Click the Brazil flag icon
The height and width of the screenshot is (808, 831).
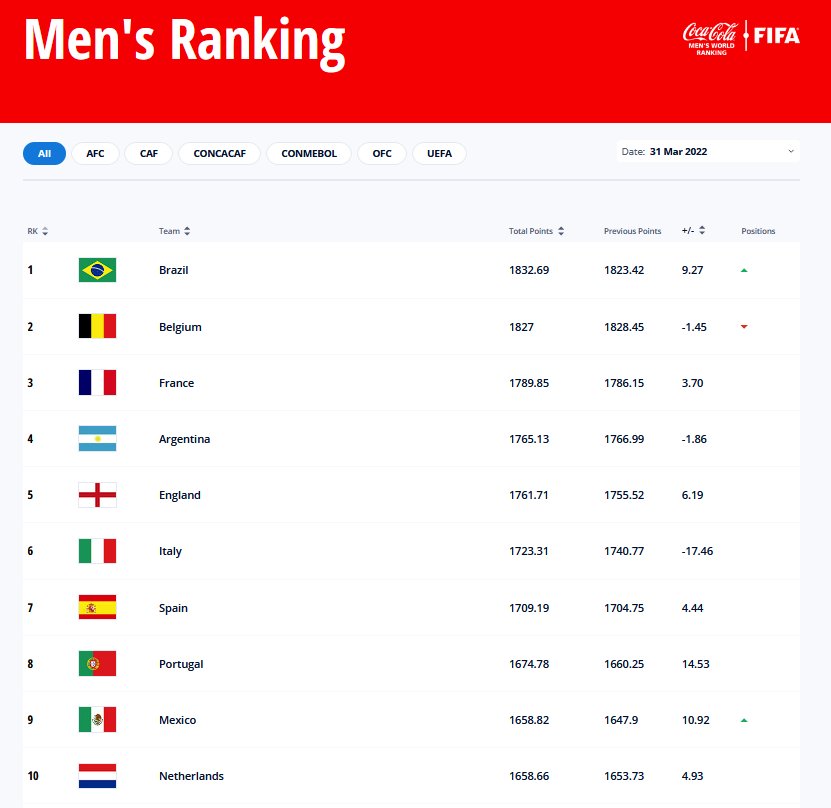click(x=97, y=270)
